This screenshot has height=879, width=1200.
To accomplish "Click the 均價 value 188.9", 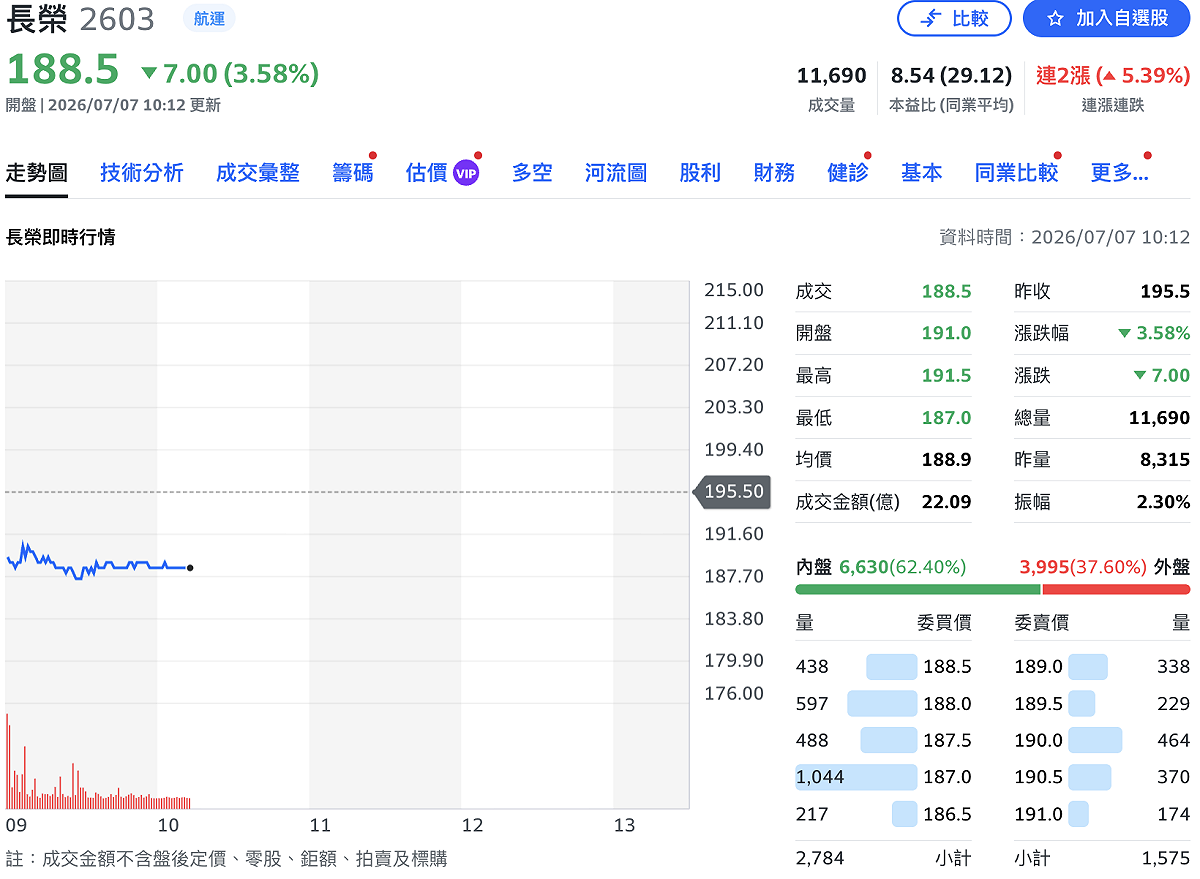I will (946, 459).
